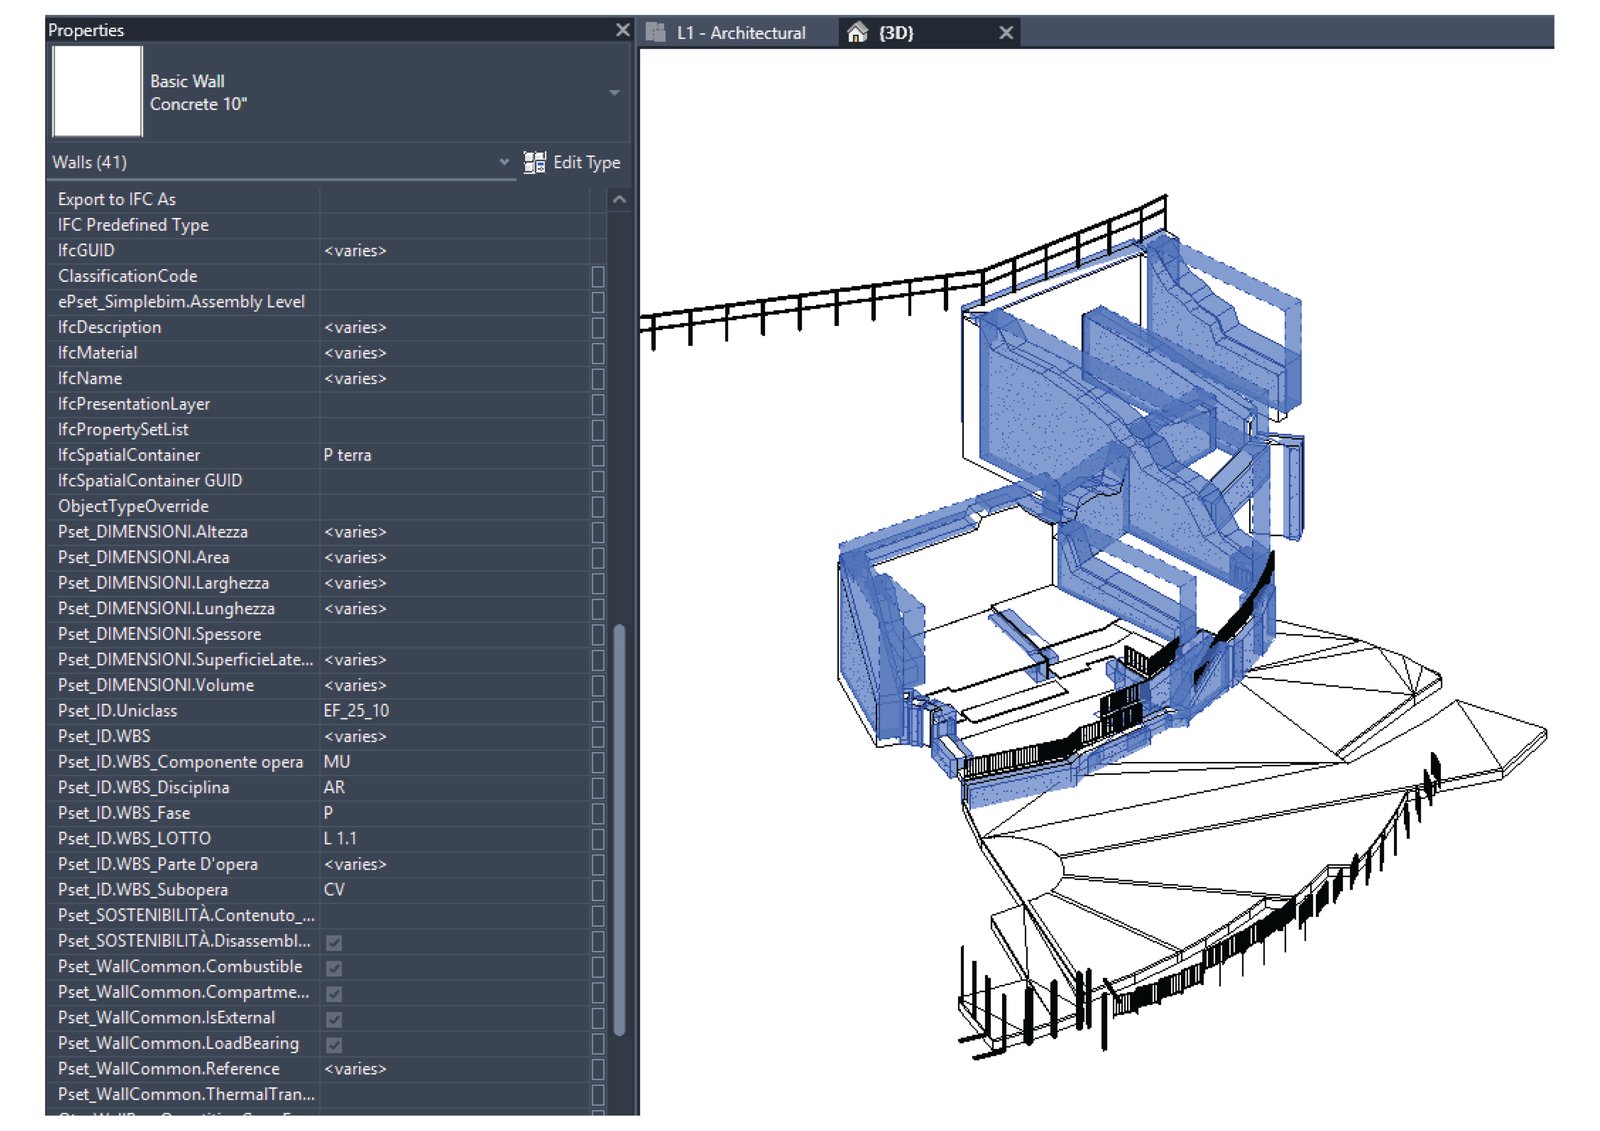Select Pset_ID.WBS property label
This screenshot has height=1131, width=1600.
104,736
